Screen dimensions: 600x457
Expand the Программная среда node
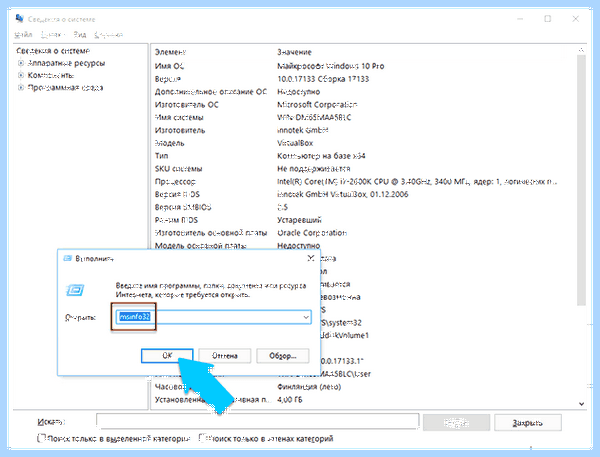(x=21, y=88)
